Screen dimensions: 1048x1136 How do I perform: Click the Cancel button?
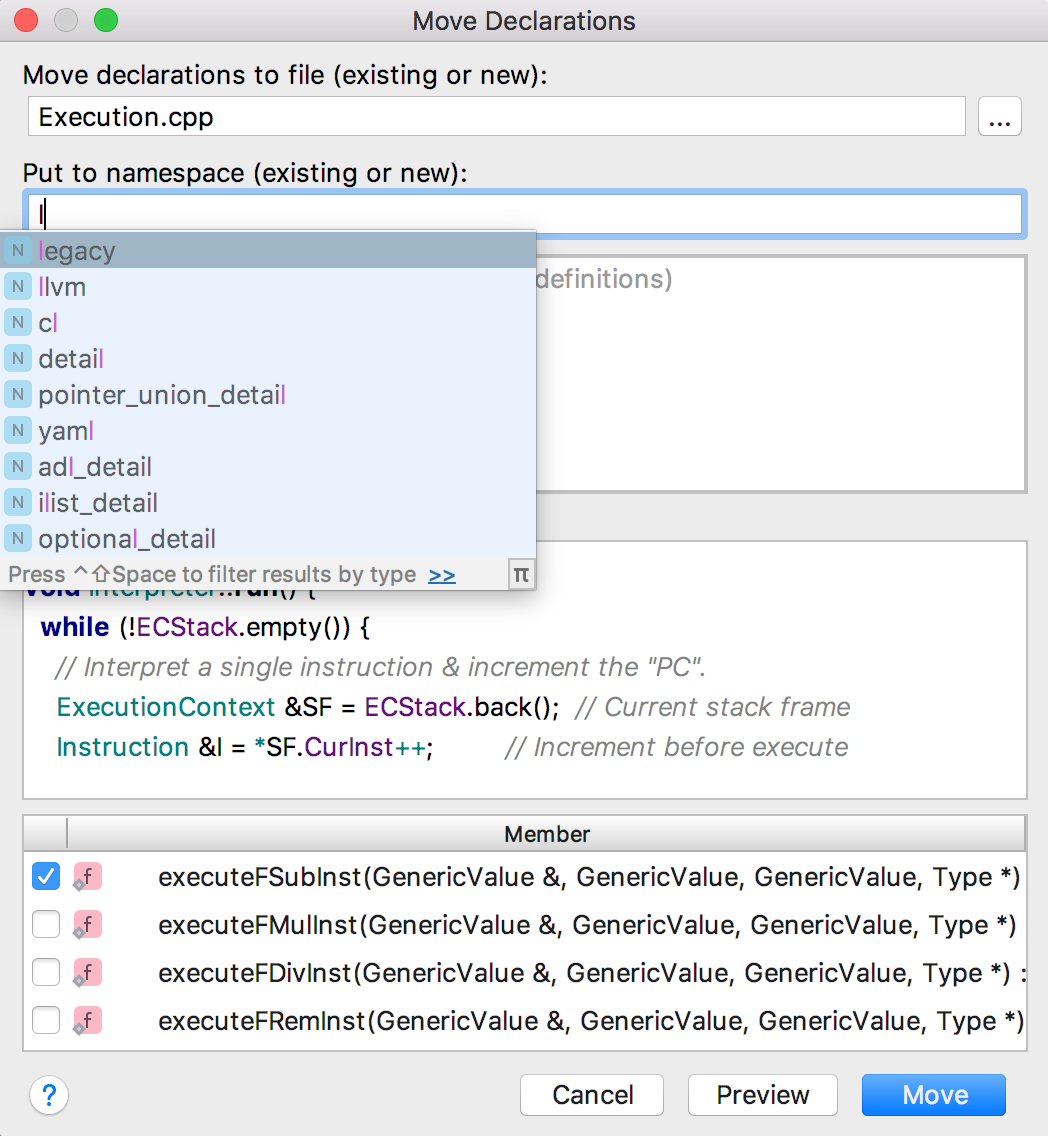(x=592, y=1095)
